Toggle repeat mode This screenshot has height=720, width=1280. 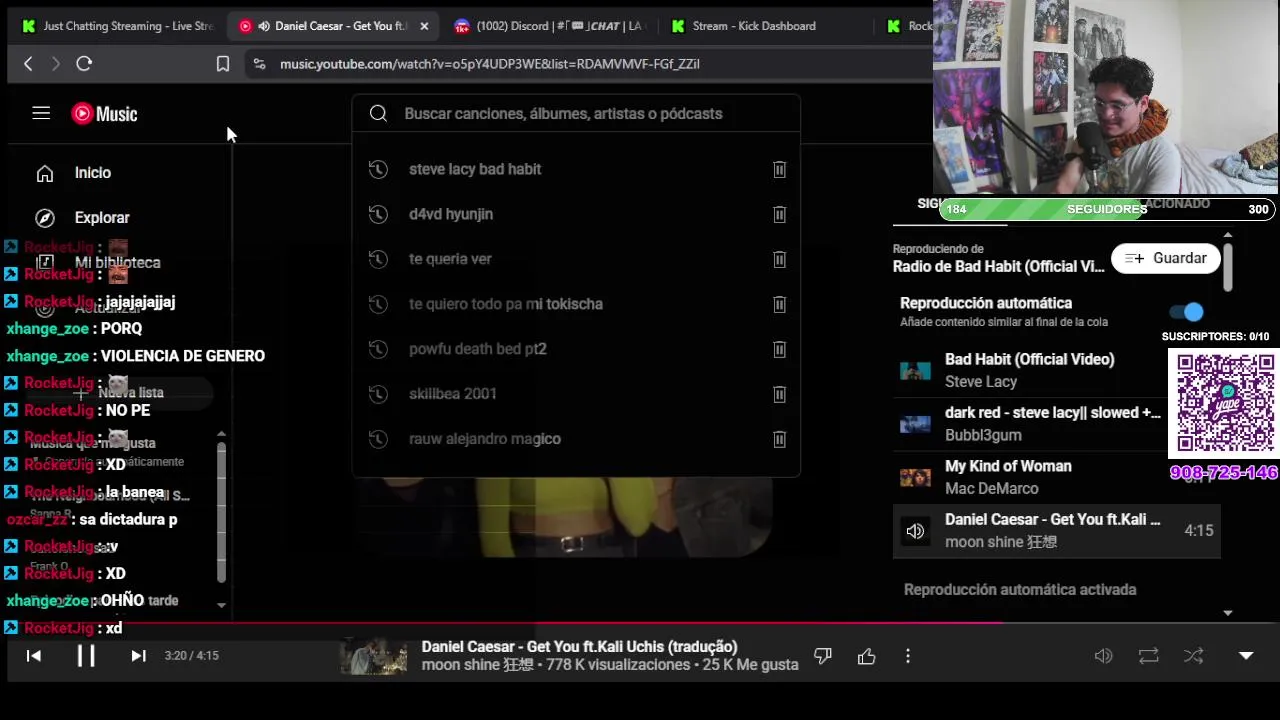pyautogui.click(x=1148, y=656)
